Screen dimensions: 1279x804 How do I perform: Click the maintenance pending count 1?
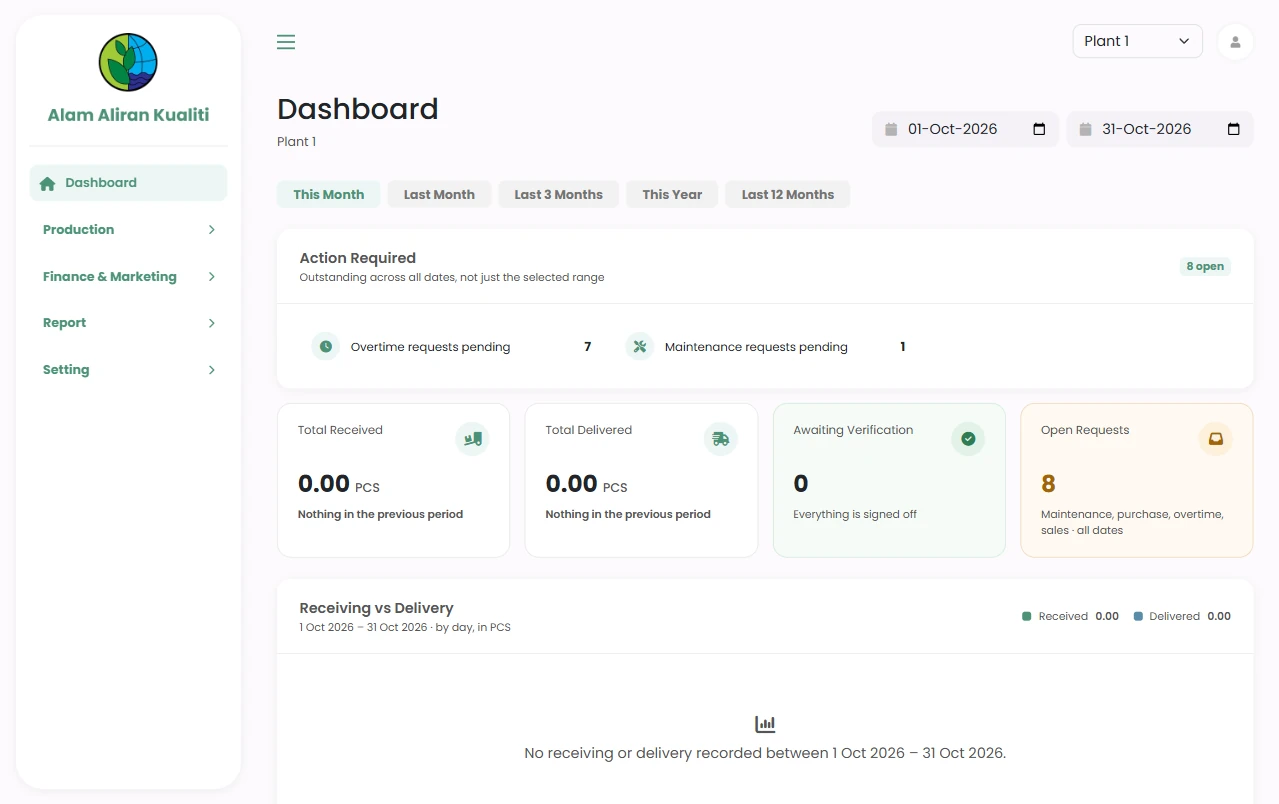902,347
